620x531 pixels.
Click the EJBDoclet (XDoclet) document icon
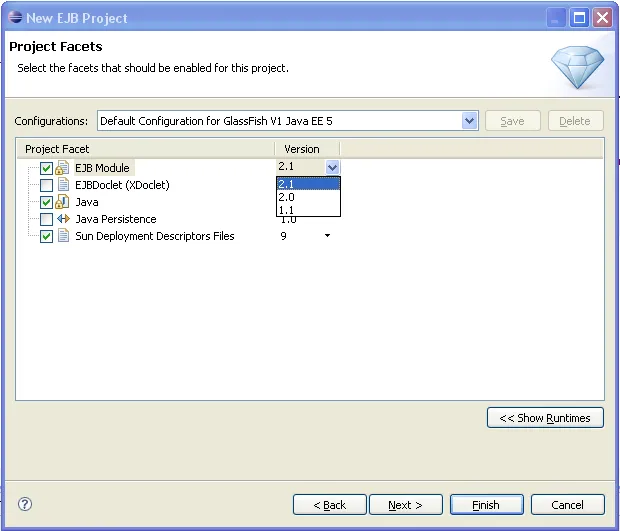pyautogui.click(x=63, y=185)
